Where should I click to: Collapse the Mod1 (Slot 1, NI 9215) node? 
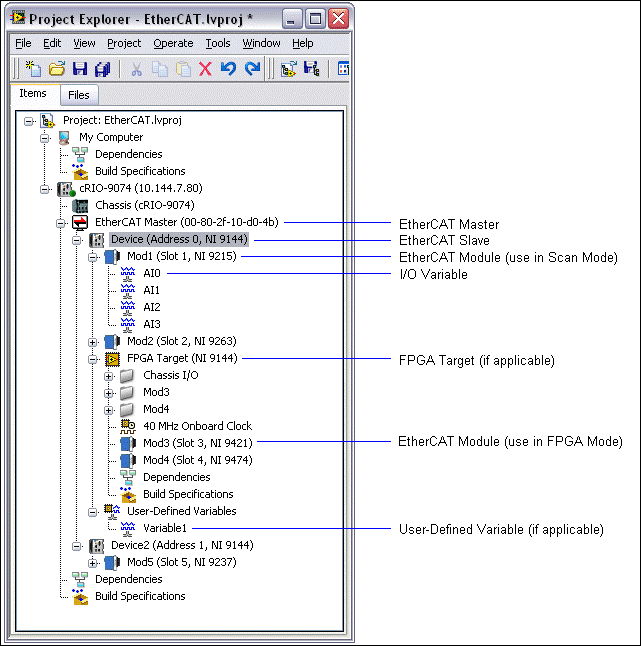[93, 257]
